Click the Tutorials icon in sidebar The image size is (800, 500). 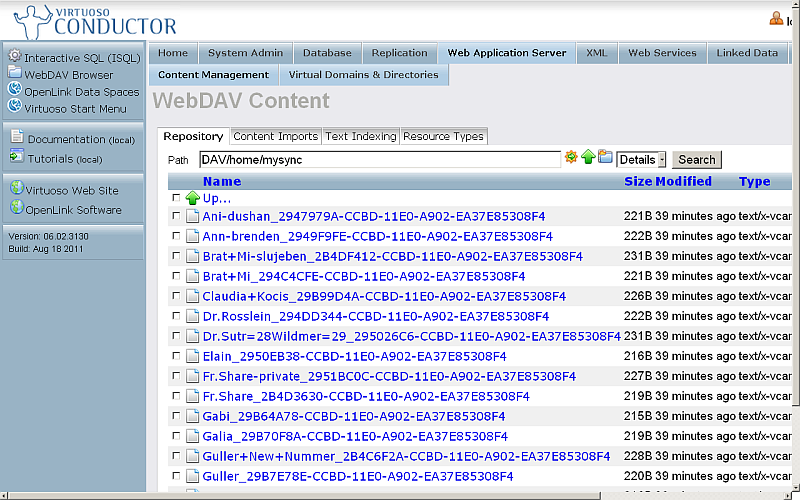(x=17, y=157)
